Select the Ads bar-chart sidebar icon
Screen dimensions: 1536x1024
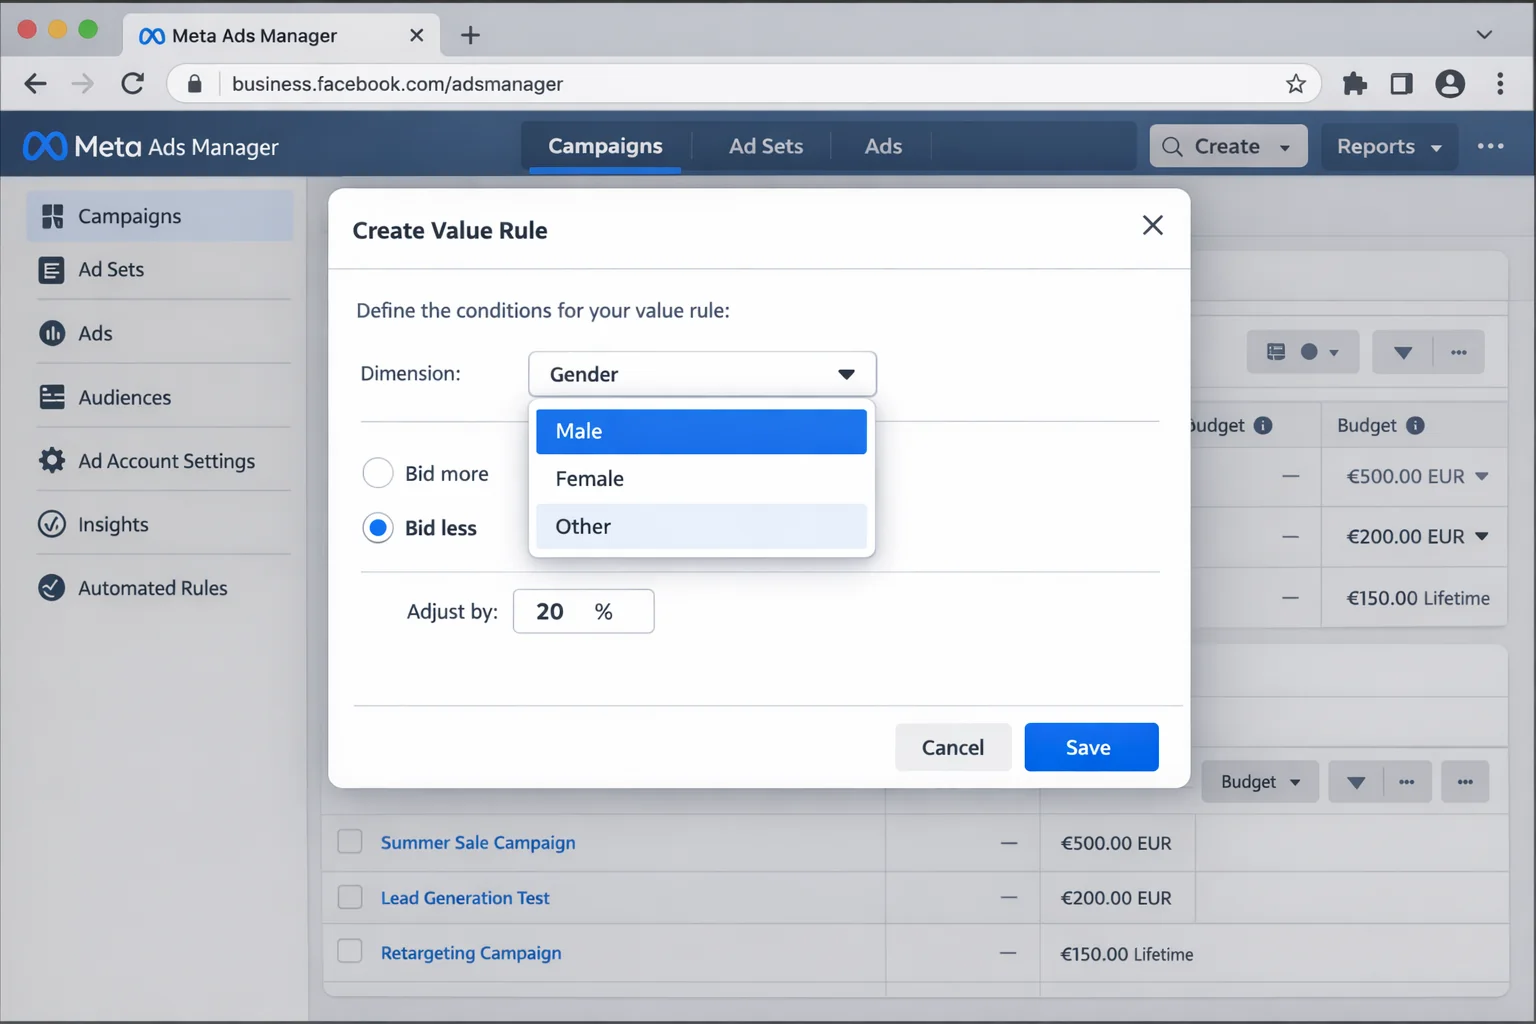point(52,333)
